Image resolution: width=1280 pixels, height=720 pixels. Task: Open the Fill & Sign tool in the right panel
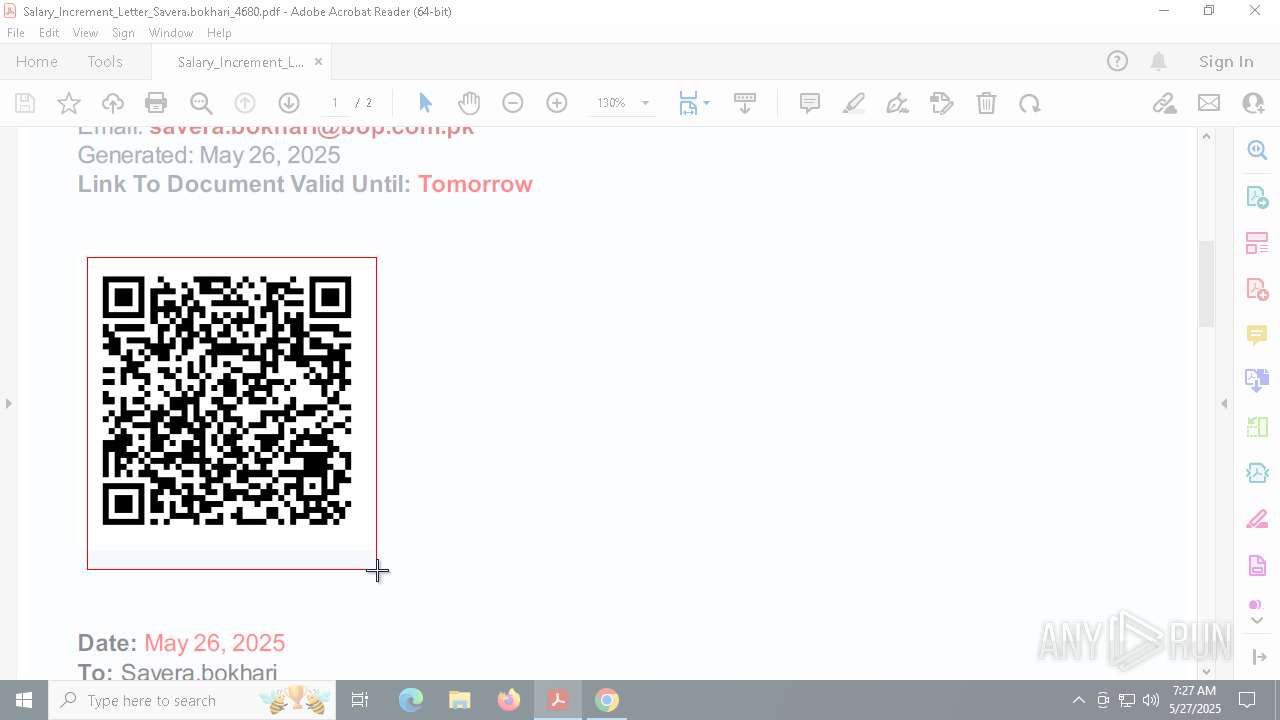[x=1257, y=519]
